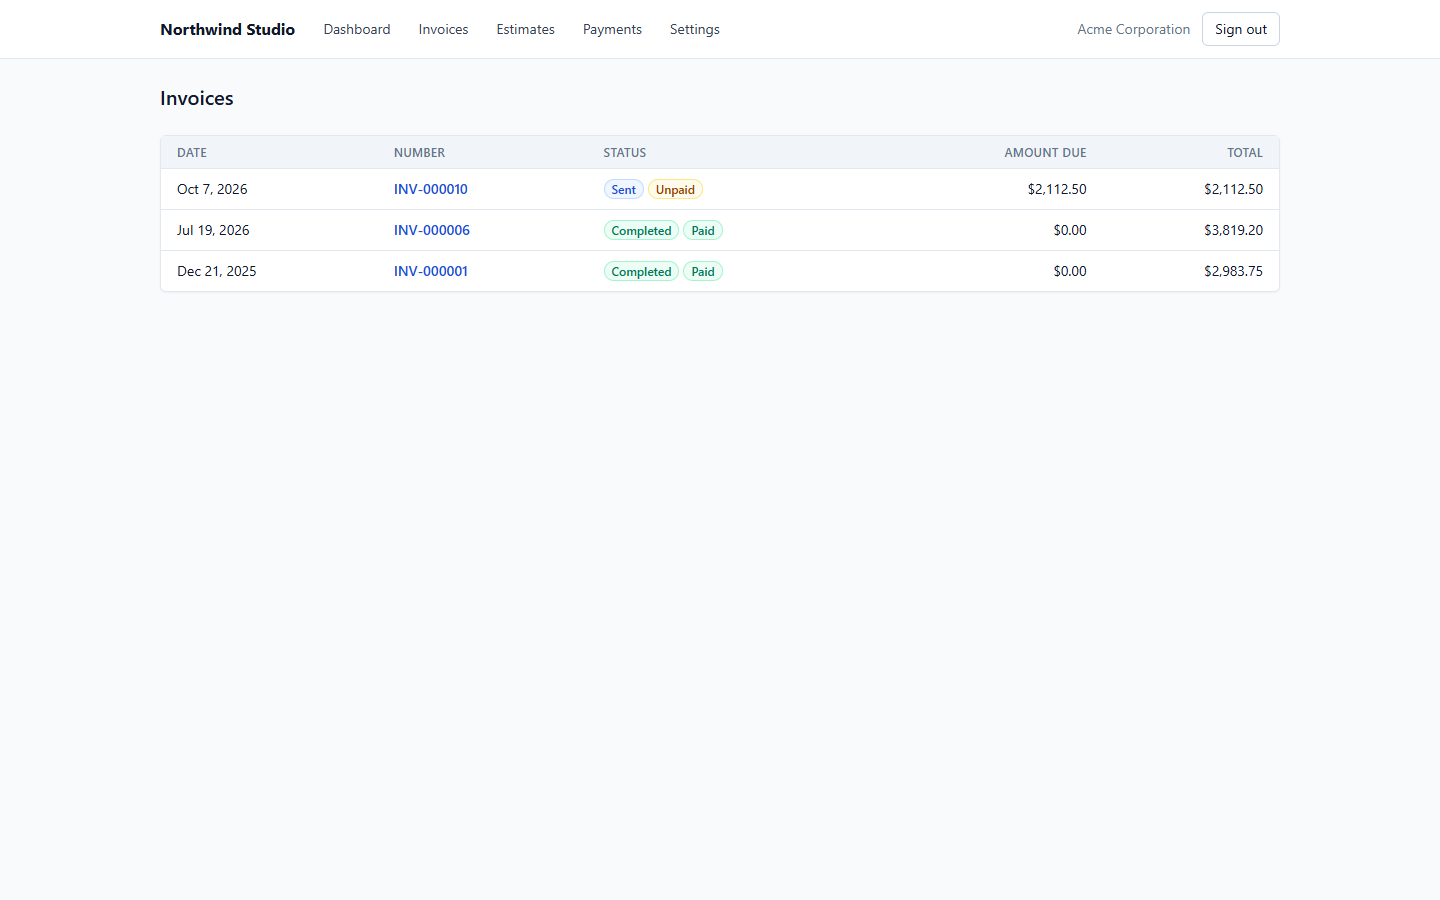Click the Unpaid status badge
Image resolution: width=1440 pixels, height=900 pixels.
point(675,189)
